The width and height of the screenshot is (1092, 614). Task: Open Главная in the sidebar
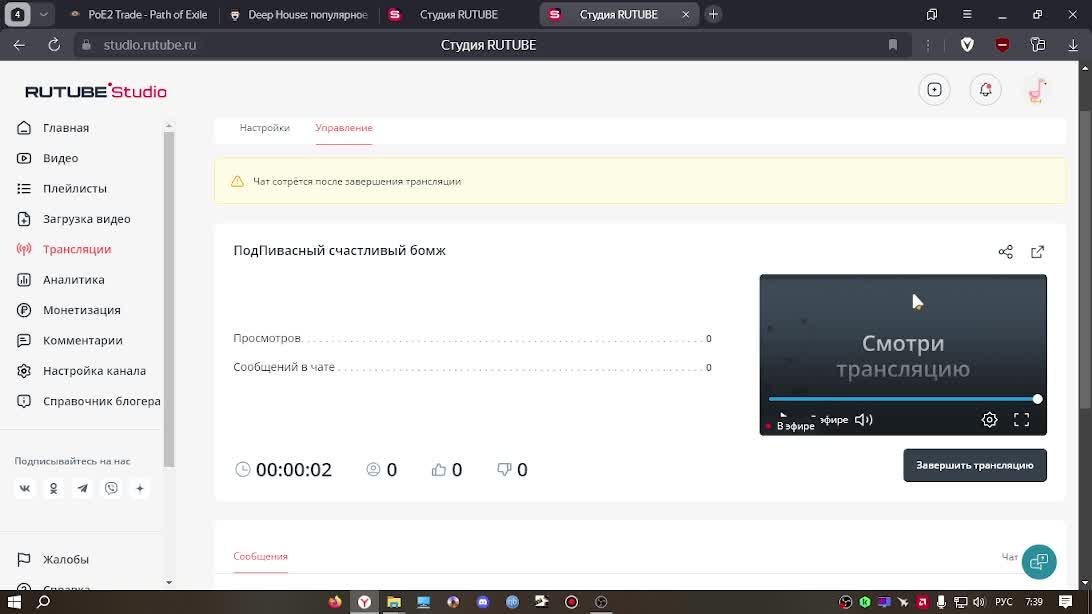65,128
